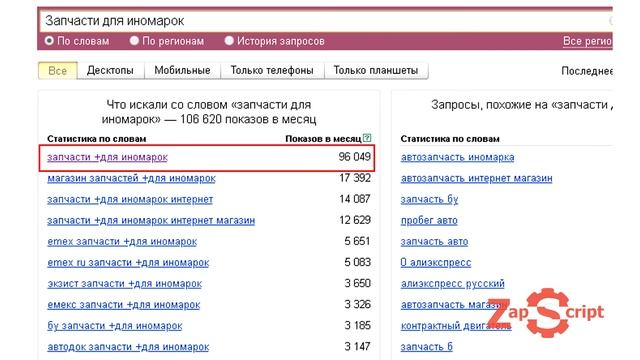Open the 'Все регионы' link
The width and height of the screenshot is (640, 360).
pyautogui.click(x=587, y=41)
